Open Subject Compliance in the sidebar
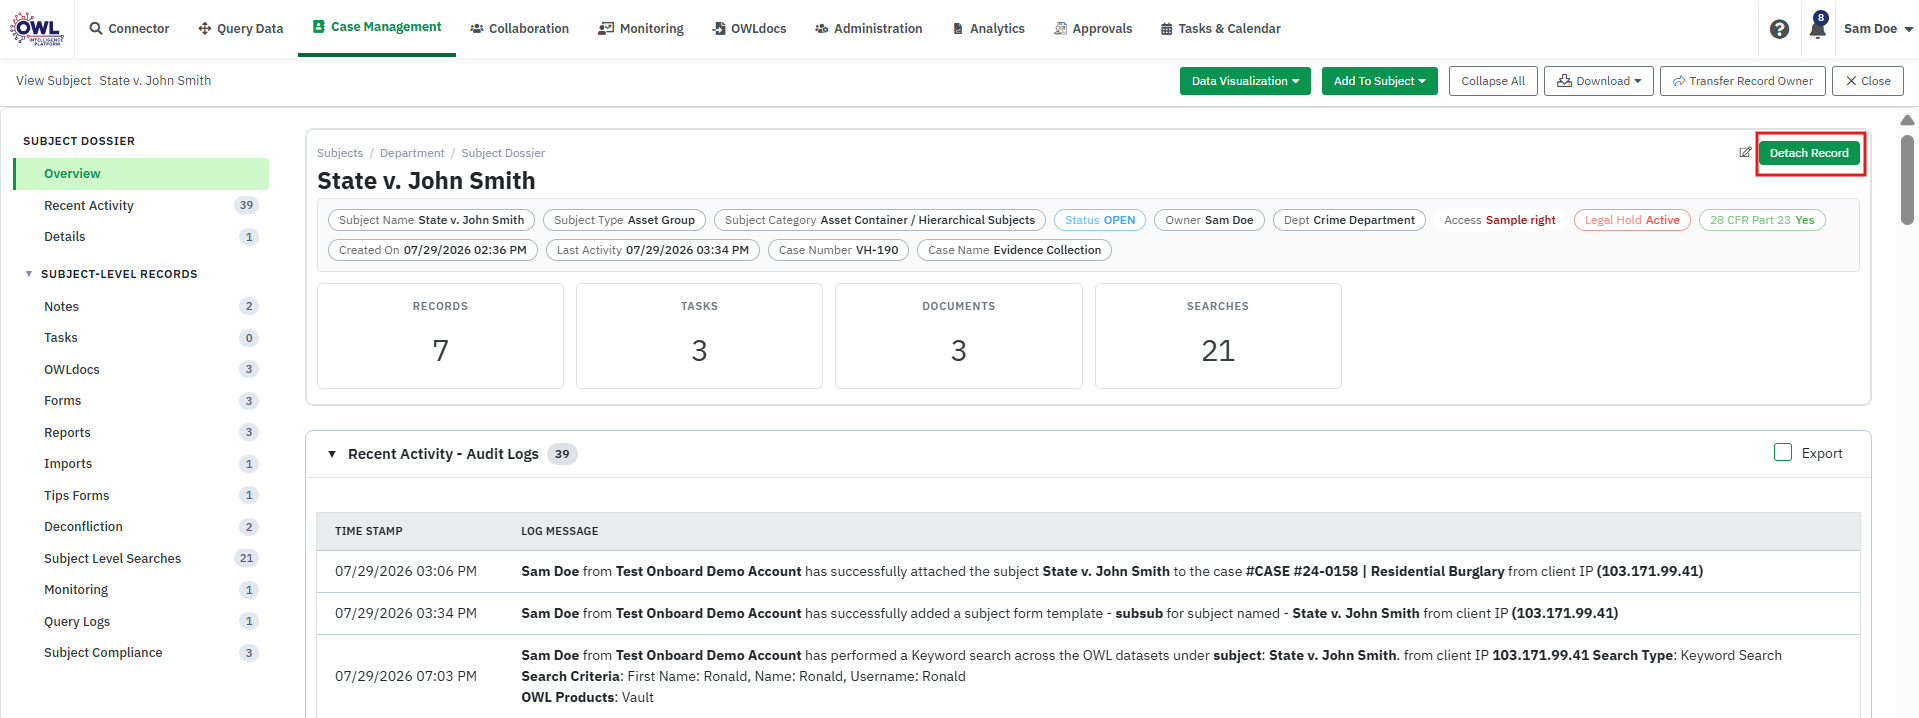 (141, 653)
